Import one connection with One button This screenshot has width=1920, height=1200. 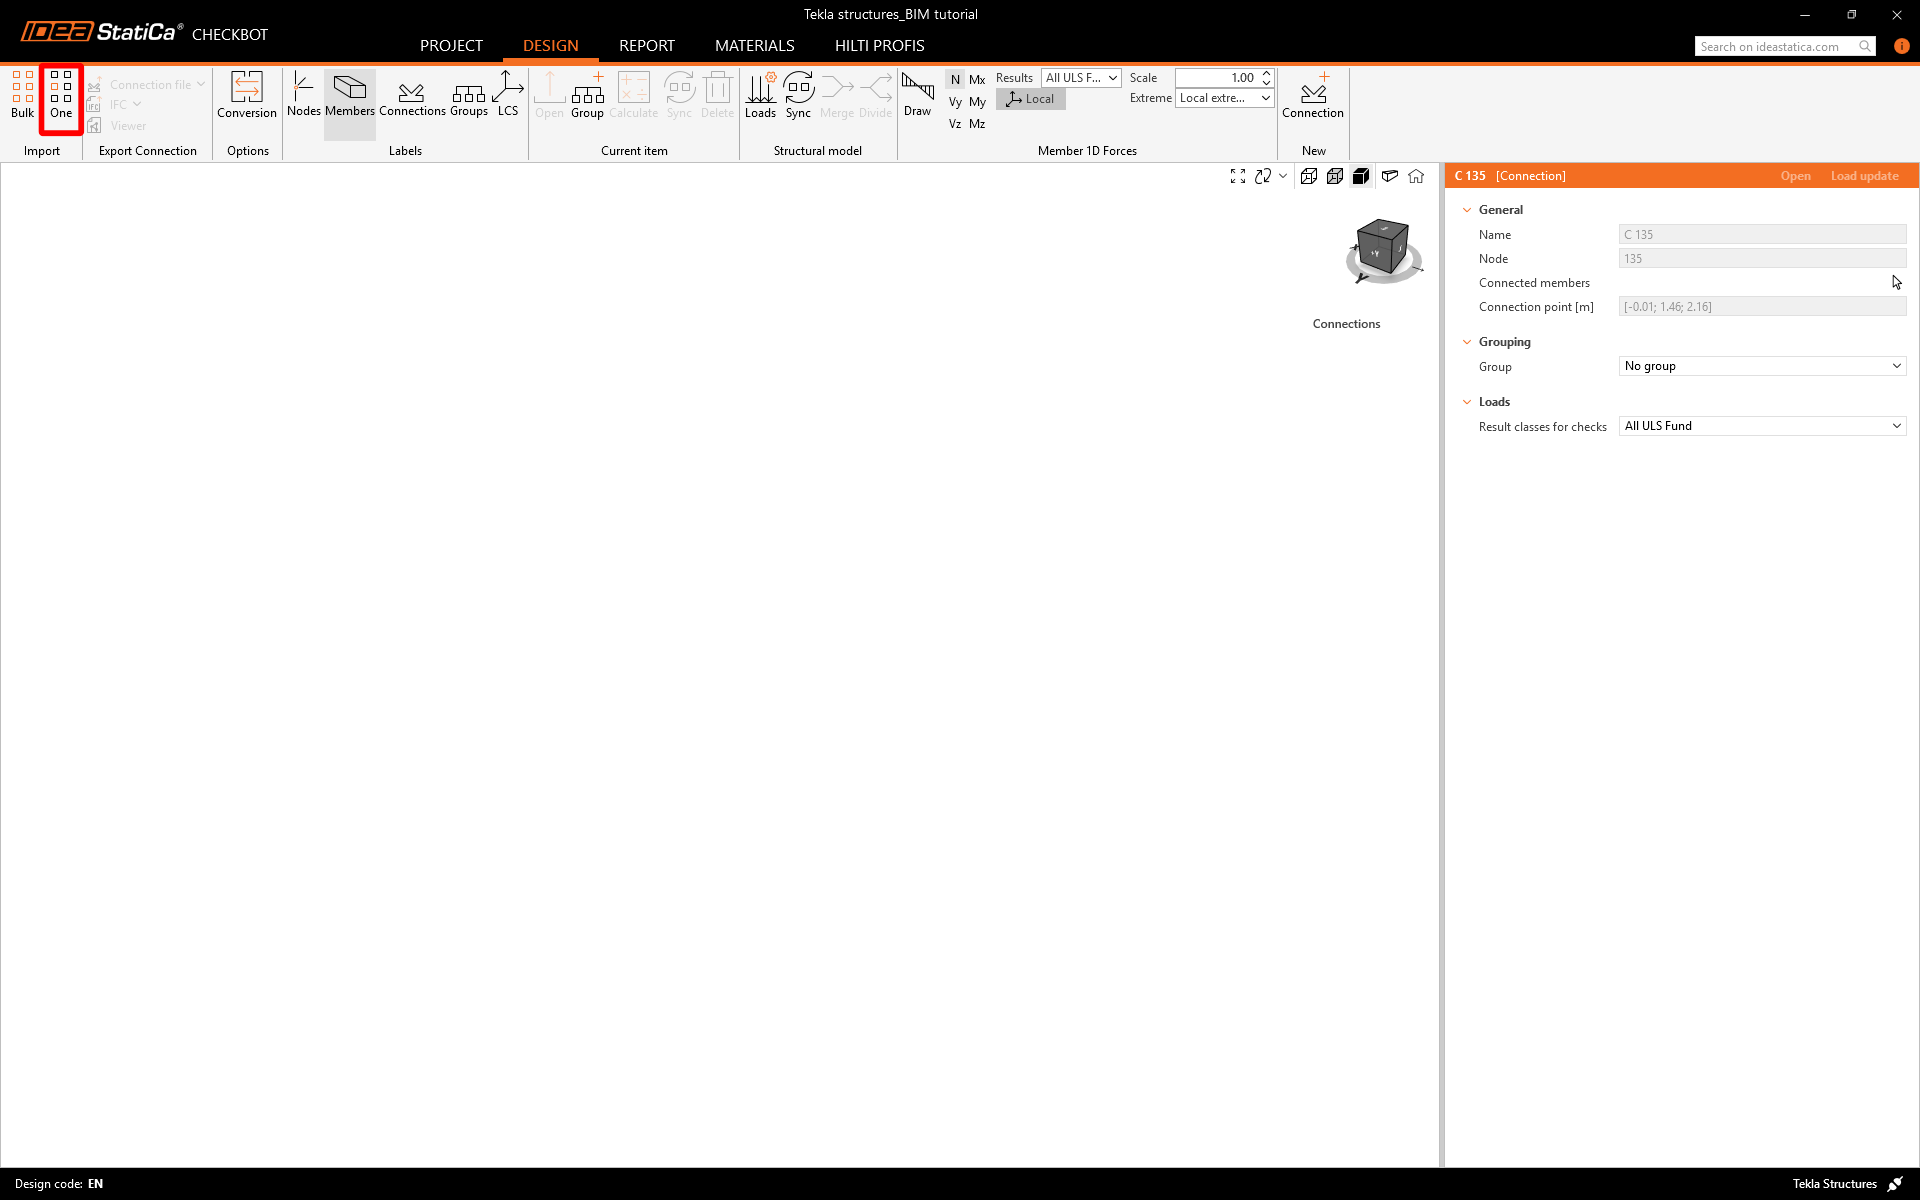pos(61,96)
